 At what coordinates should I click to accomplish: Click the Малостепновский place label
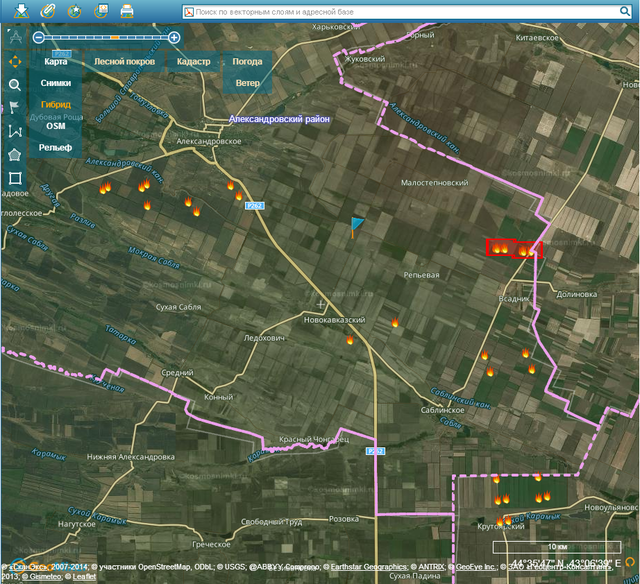pos(435,183)
